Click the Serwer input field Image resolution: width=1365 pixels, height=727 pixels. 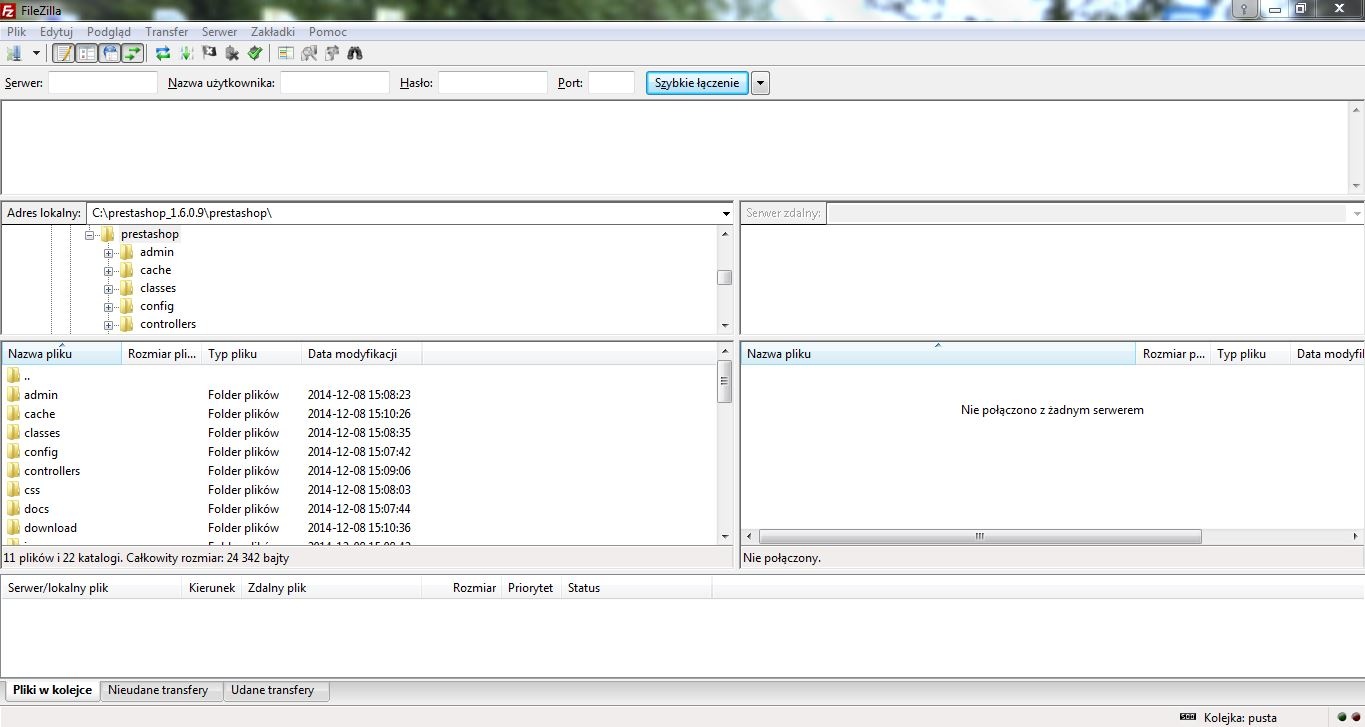(x=103, y=83)
